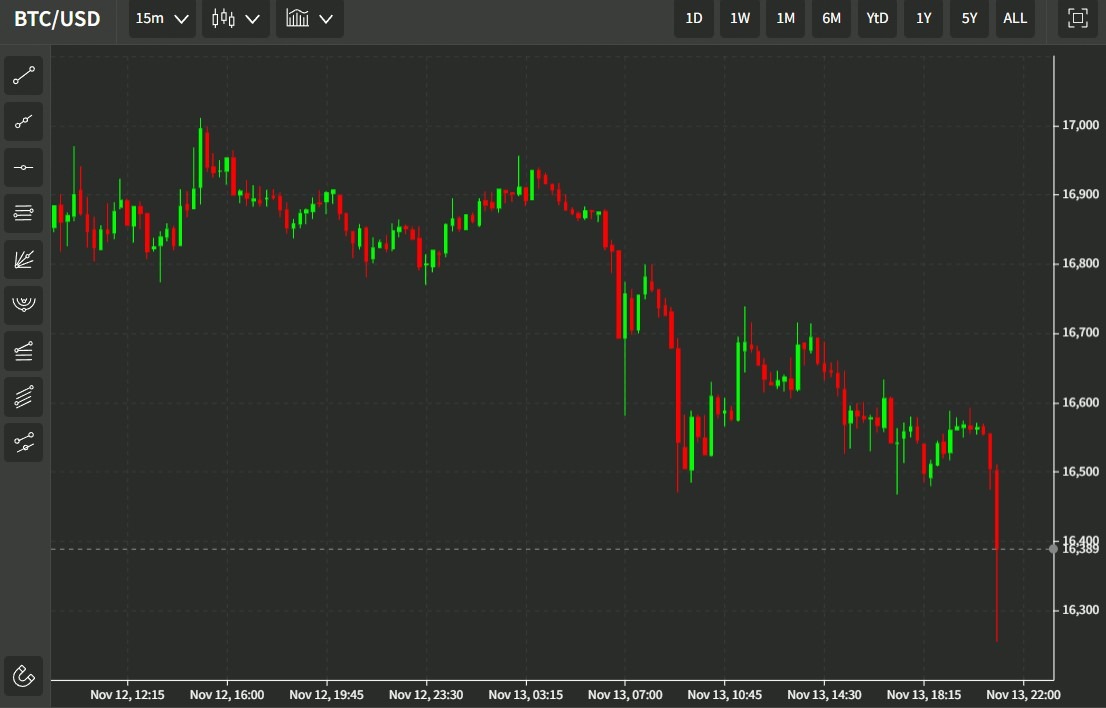The height and width of the screenshot is (708, 1106).
Task: Enter fullscreen chart view
Action: tap(1077, 18)
